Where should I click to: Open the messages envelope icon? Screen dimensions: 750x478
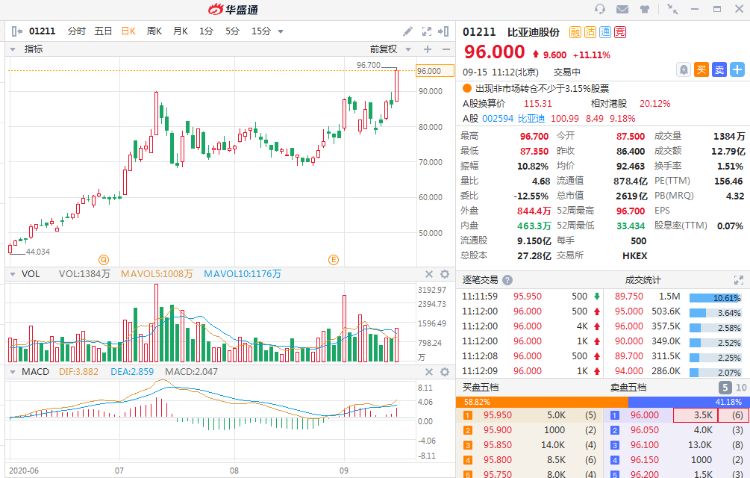tap(622, 9)
